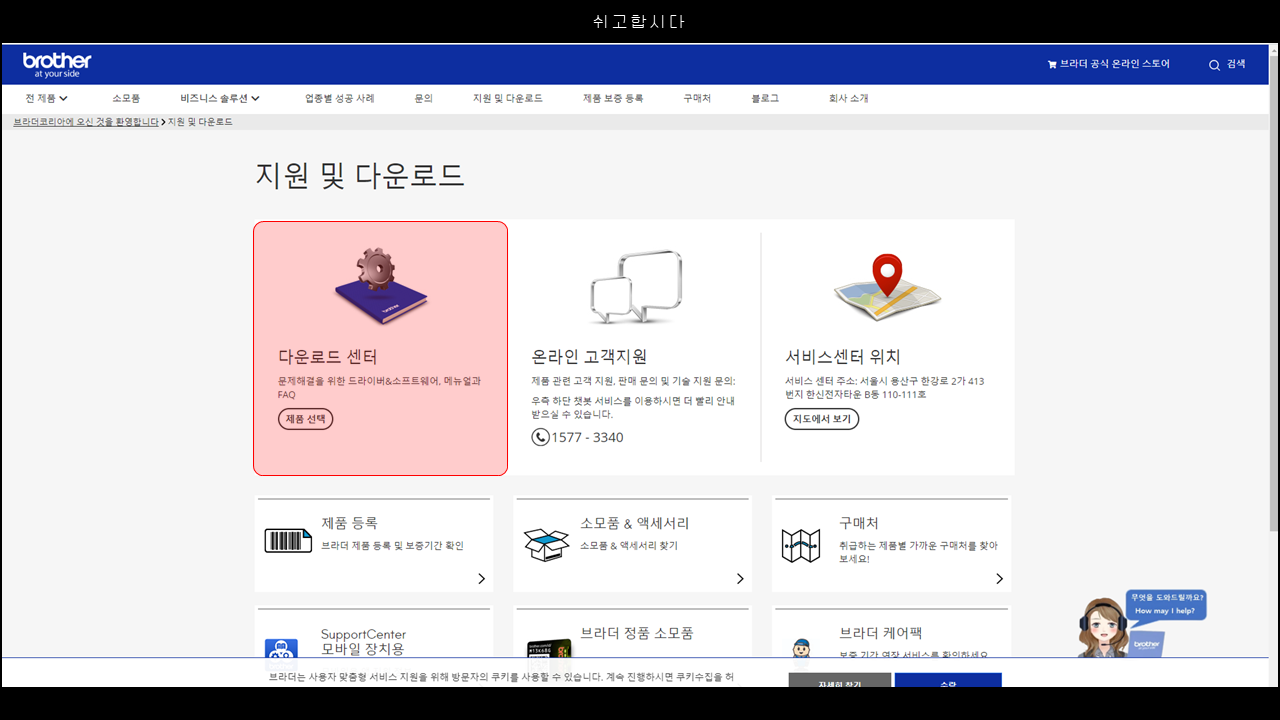Open the 지원 및 다운로드 menu item
This screenshot has height=720, width=1280.
(x=508, y=98)
